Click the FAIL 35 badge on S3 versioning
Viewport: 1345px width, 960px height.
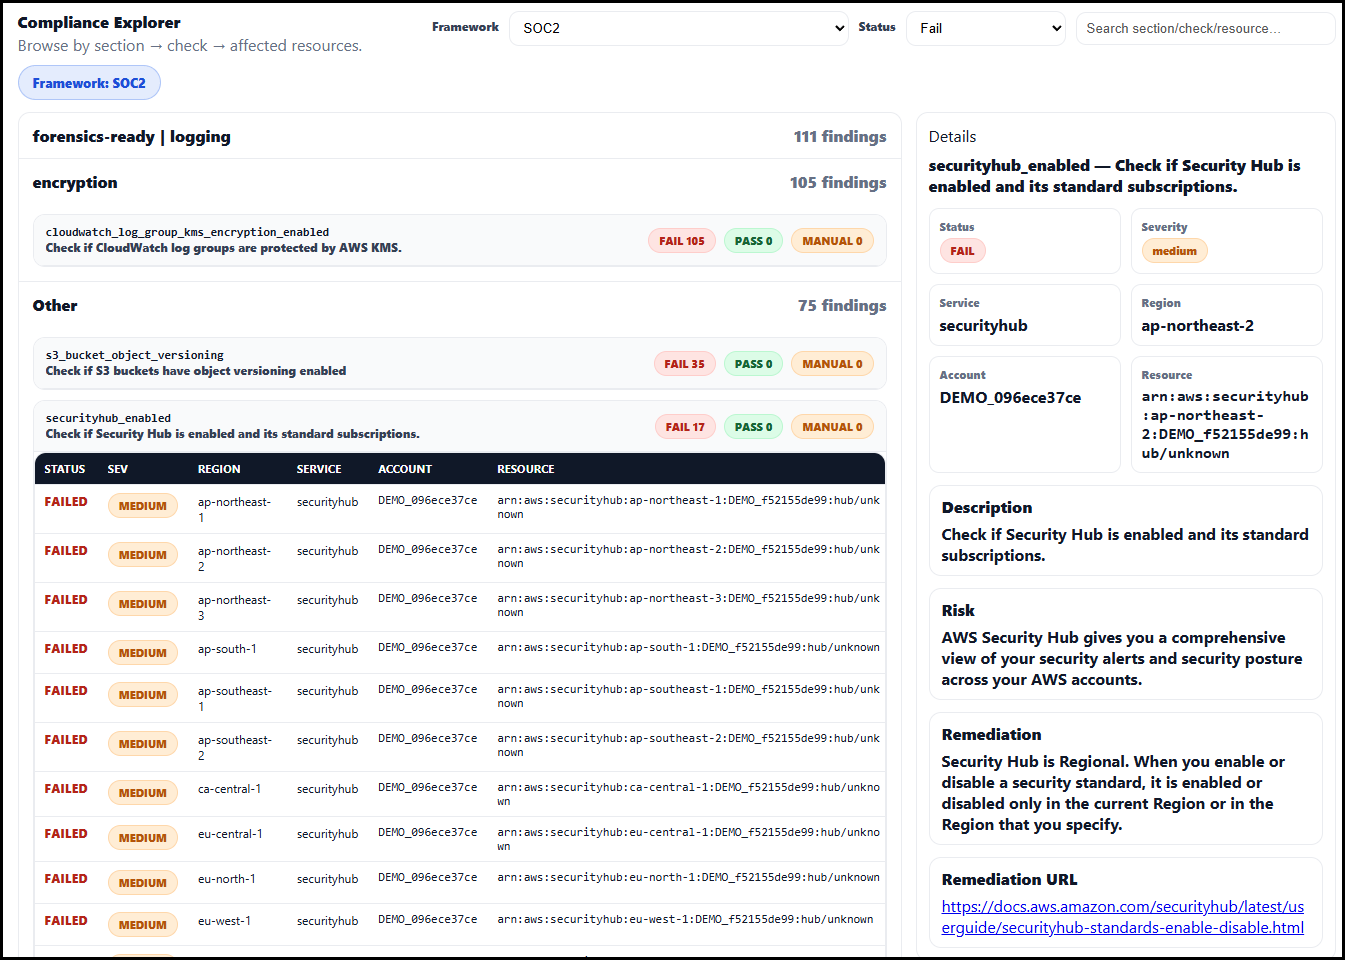(x=684, y=364)
